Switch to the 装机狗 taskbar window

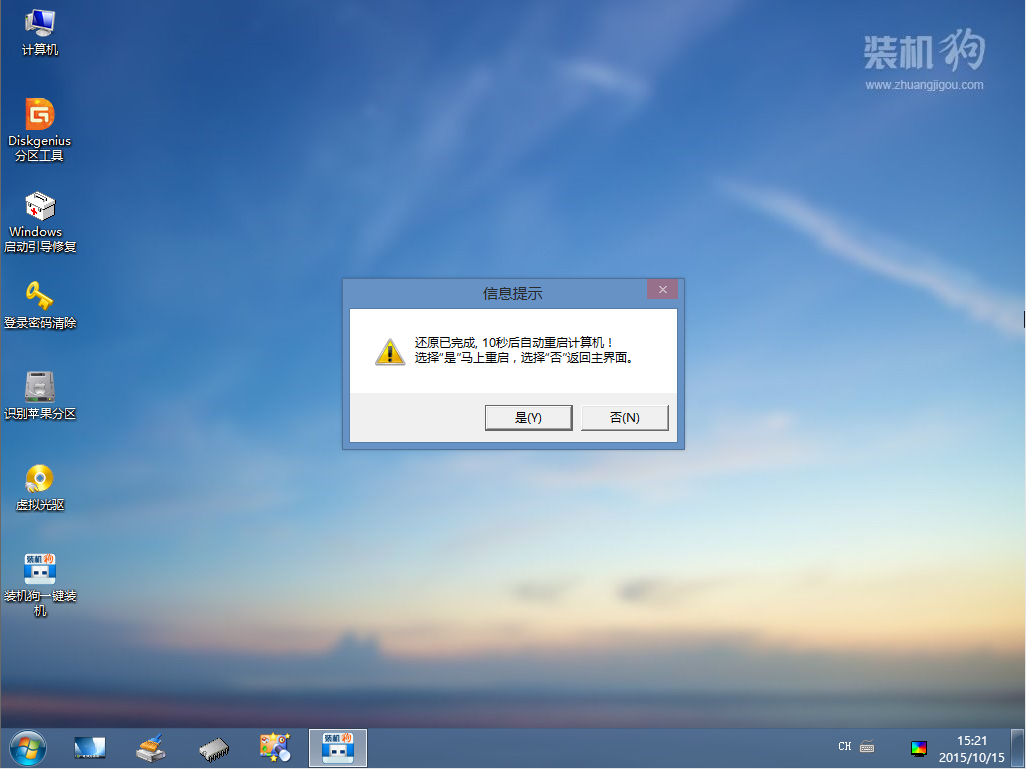click(337, 746)
